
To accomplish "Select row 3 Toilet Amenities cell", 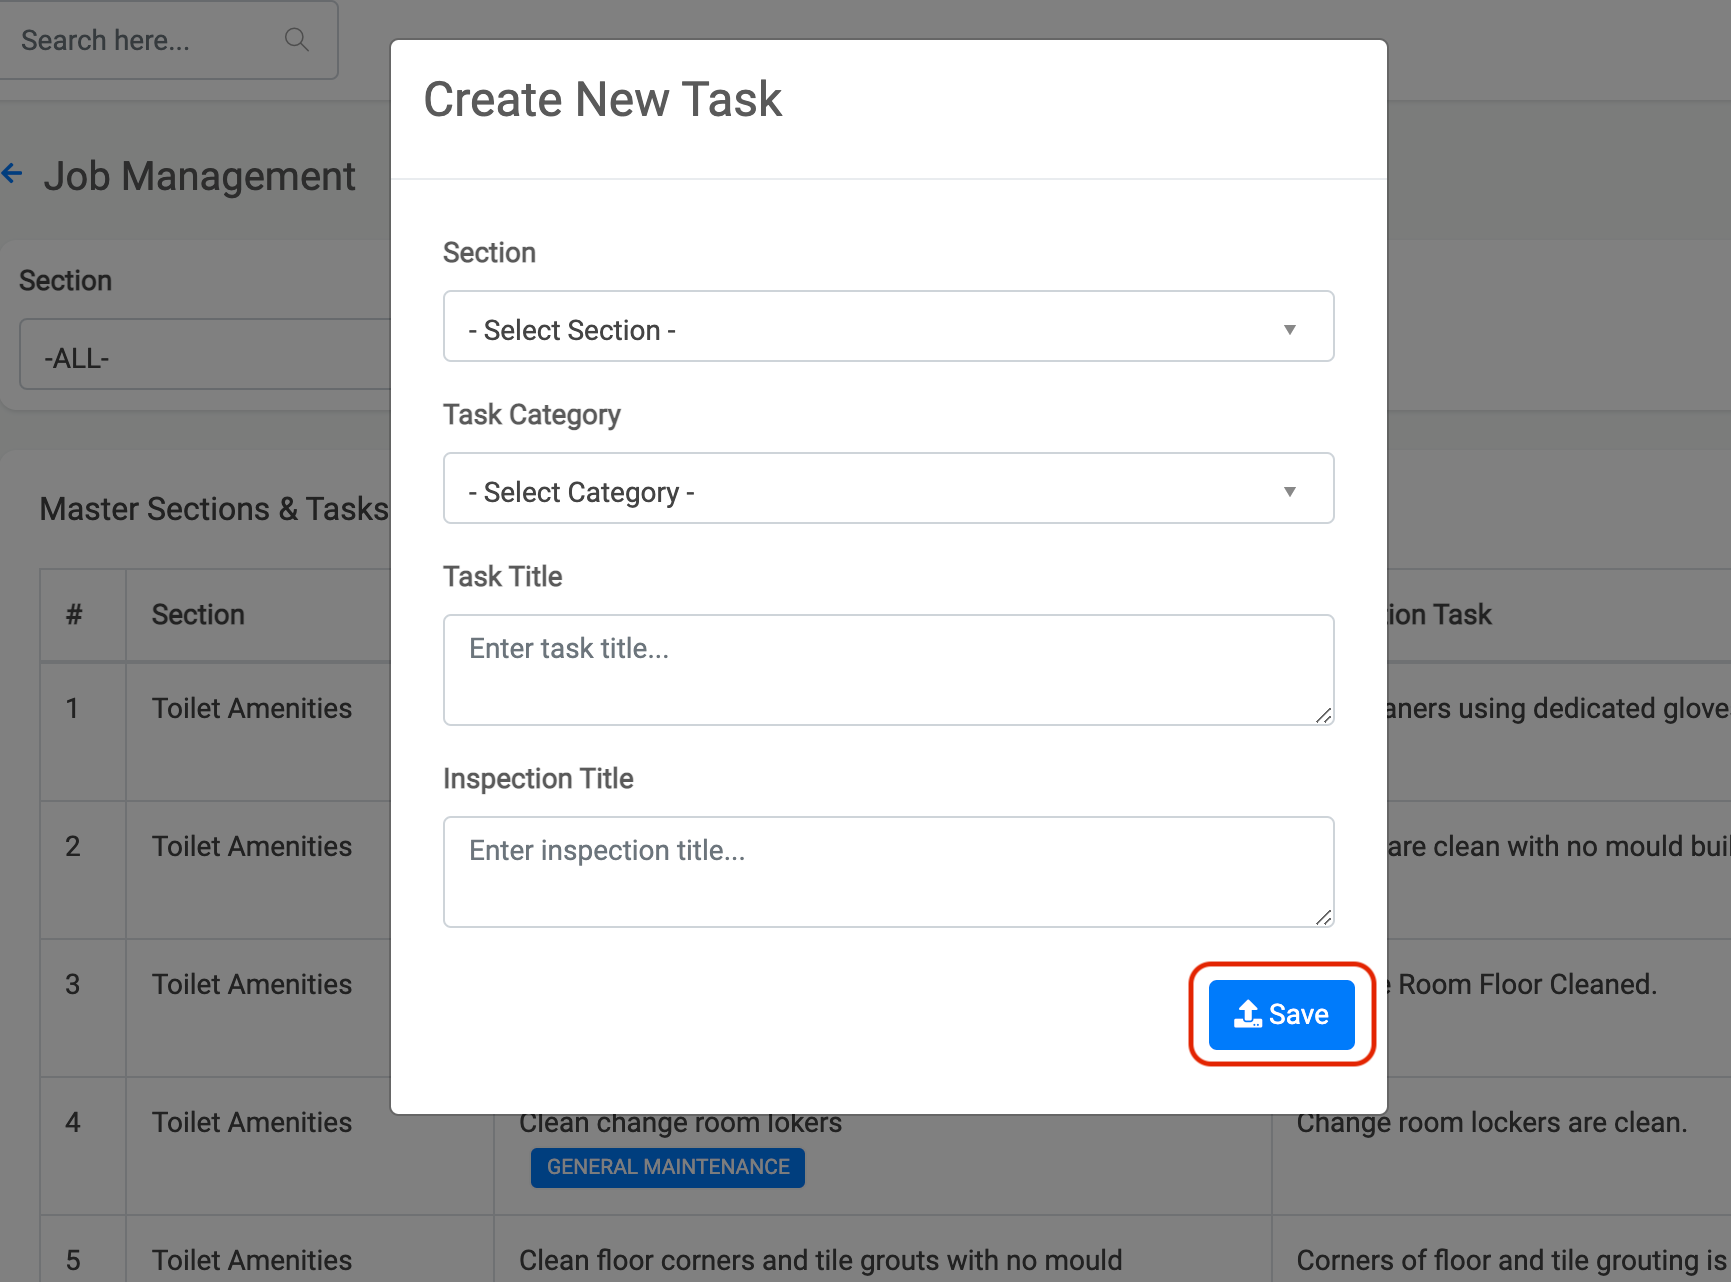I will (x=252, y=985).
